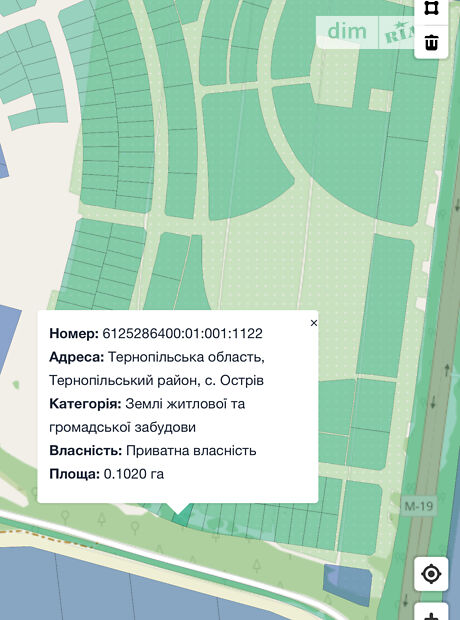Screen dimensions: 460x620
Task: Click the M-19 road label
Action: 419,506
